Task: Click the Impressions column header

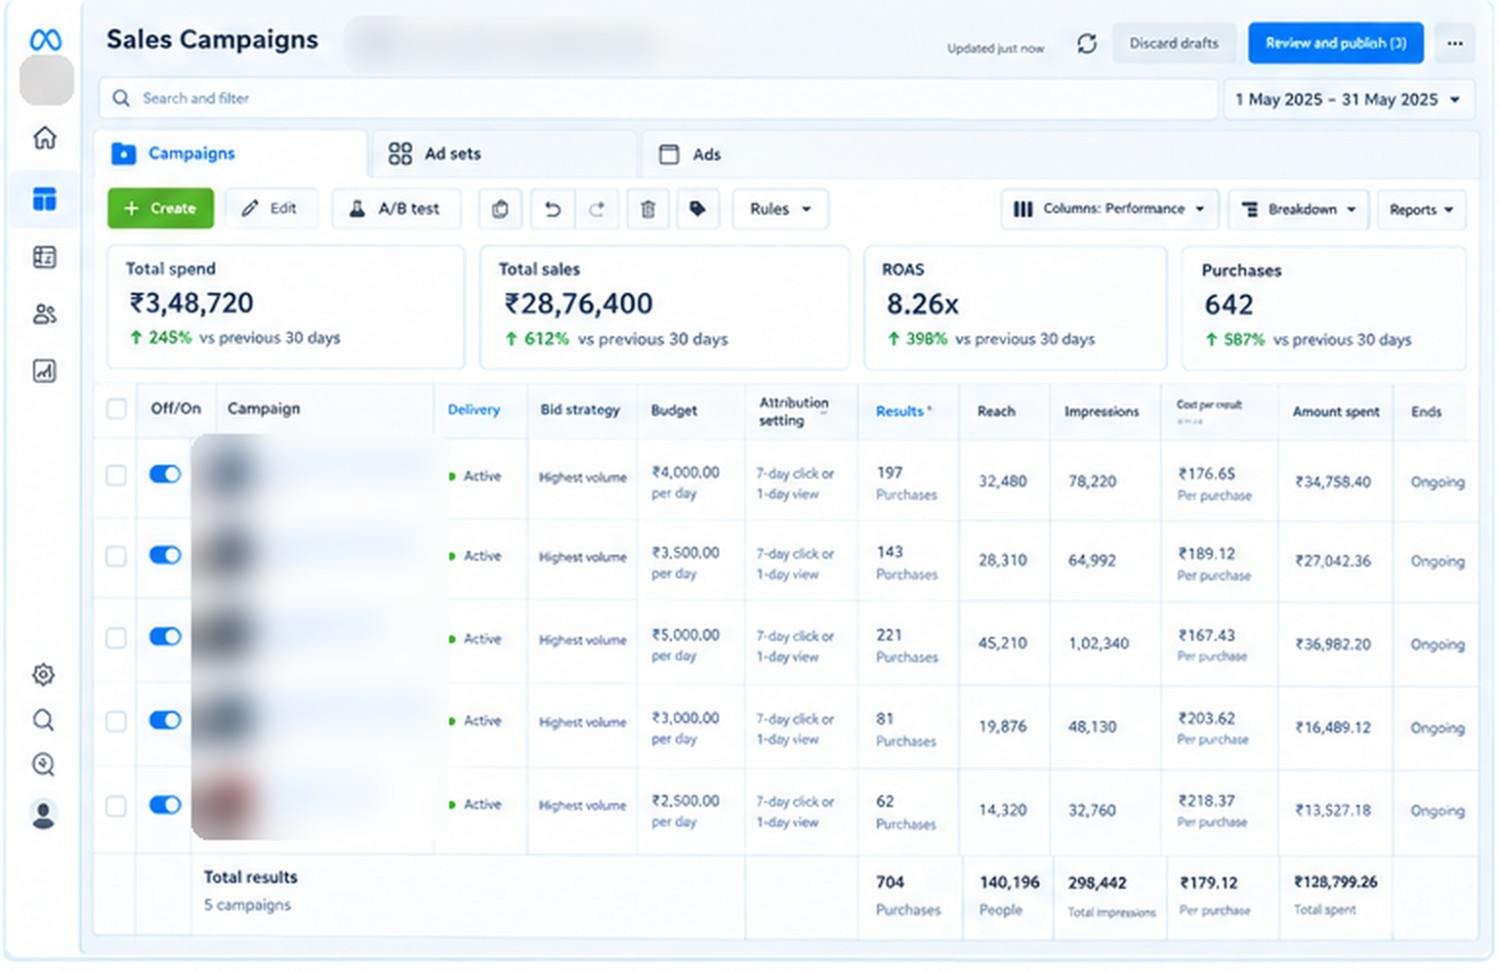Action: [1101, 411]
